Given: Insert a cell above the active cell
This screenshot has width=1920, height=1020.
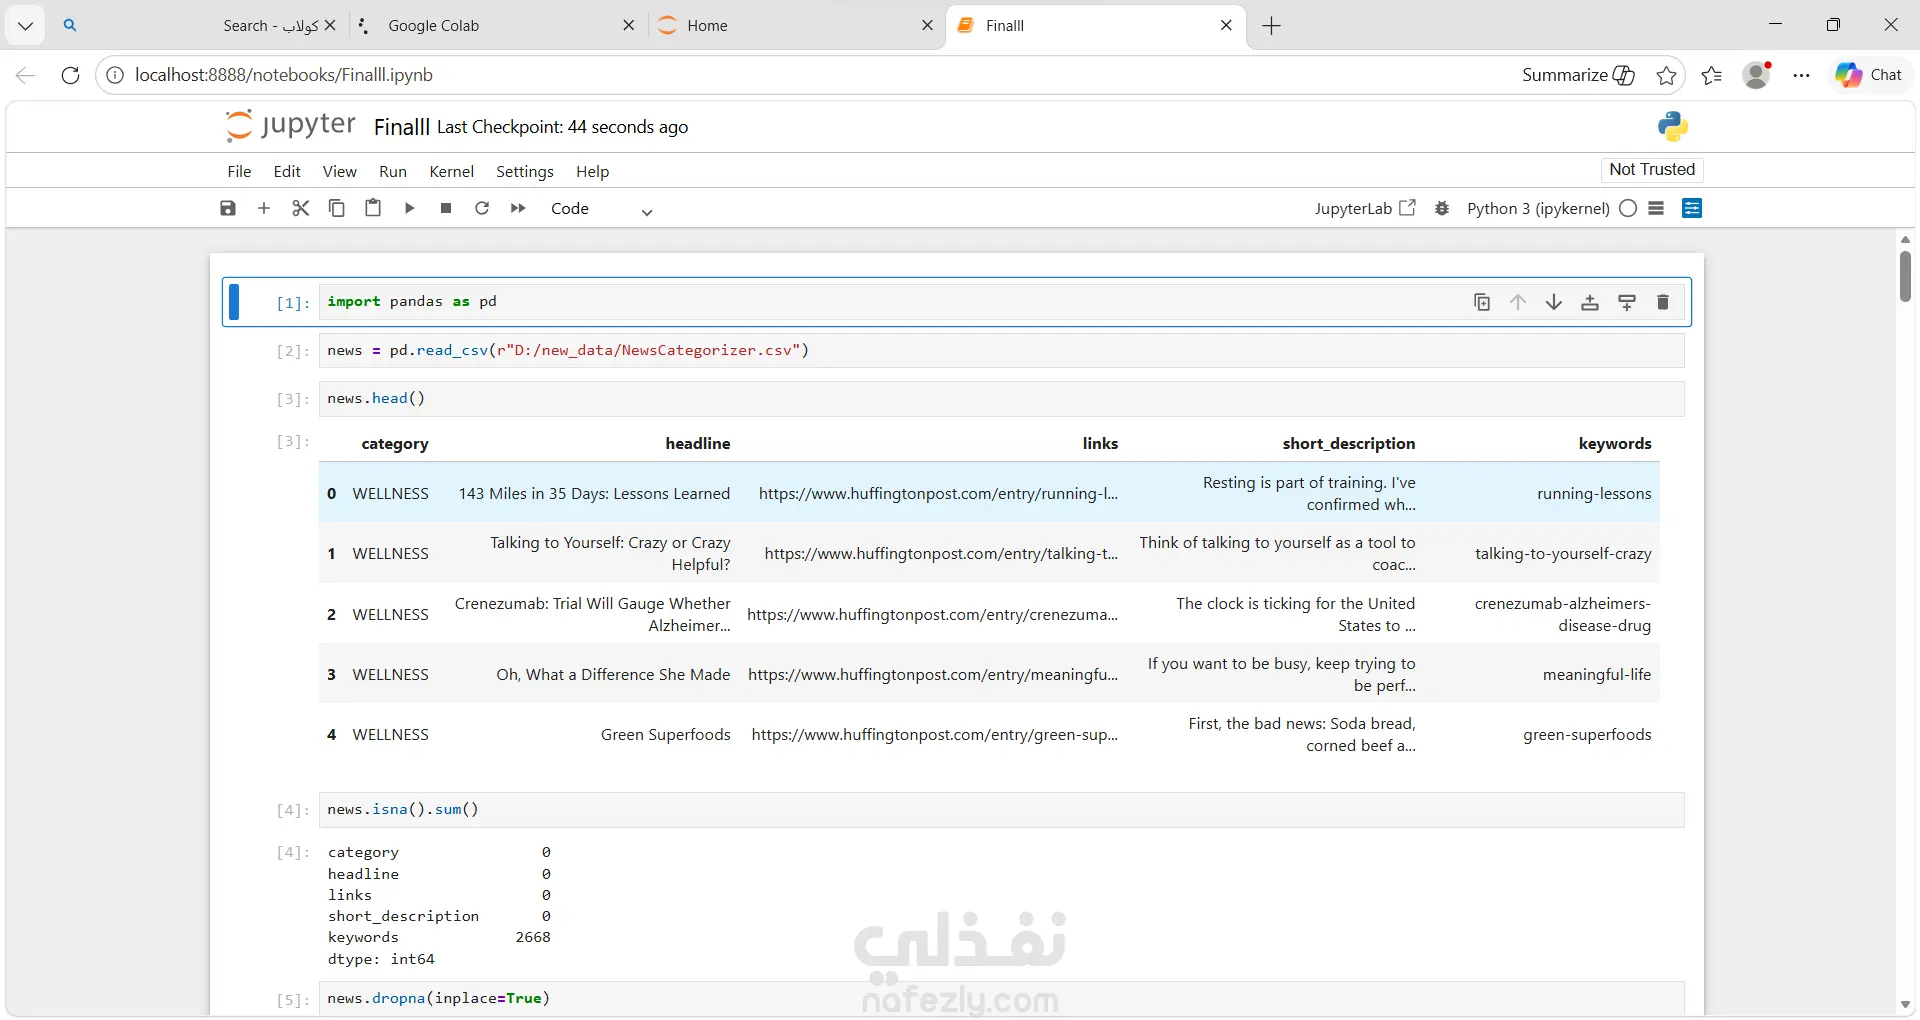Looking at the screenshot, I should tap(1590, 302).
